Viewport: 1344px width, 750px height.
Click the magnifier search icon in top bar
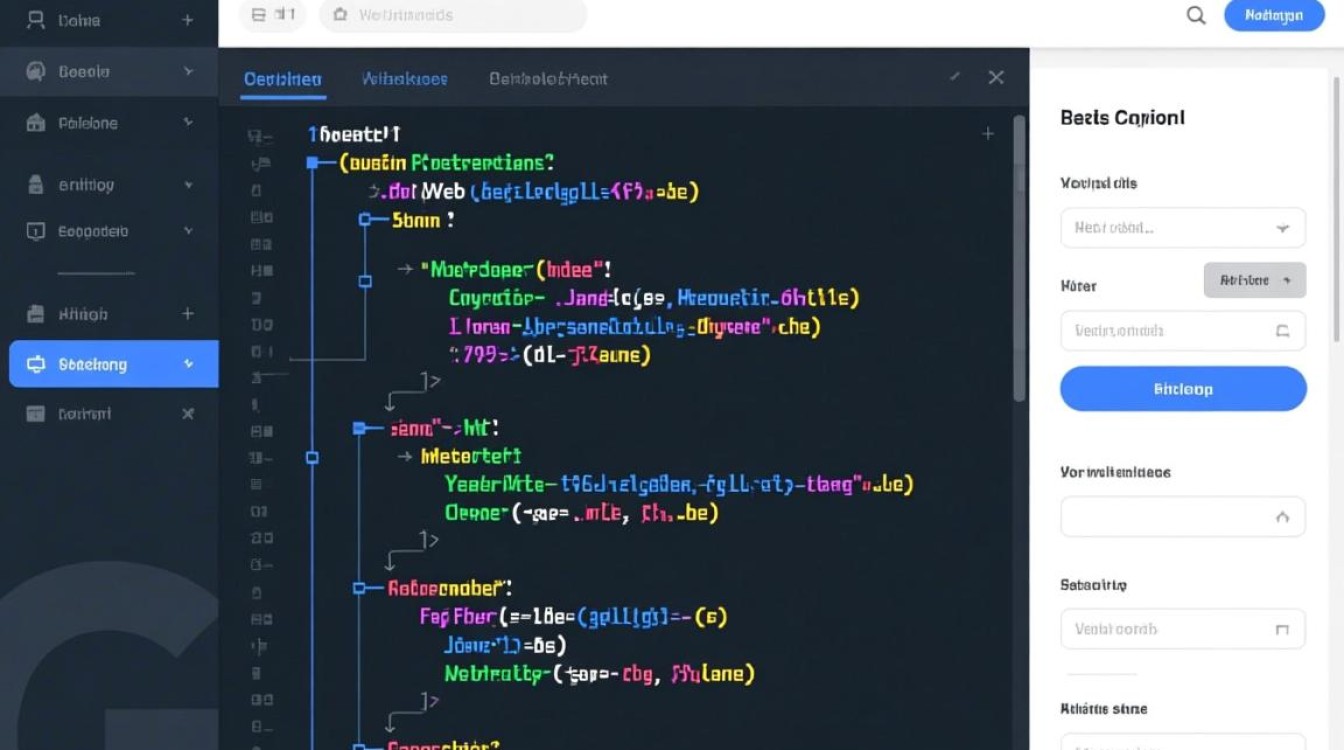pos(1196,16)
